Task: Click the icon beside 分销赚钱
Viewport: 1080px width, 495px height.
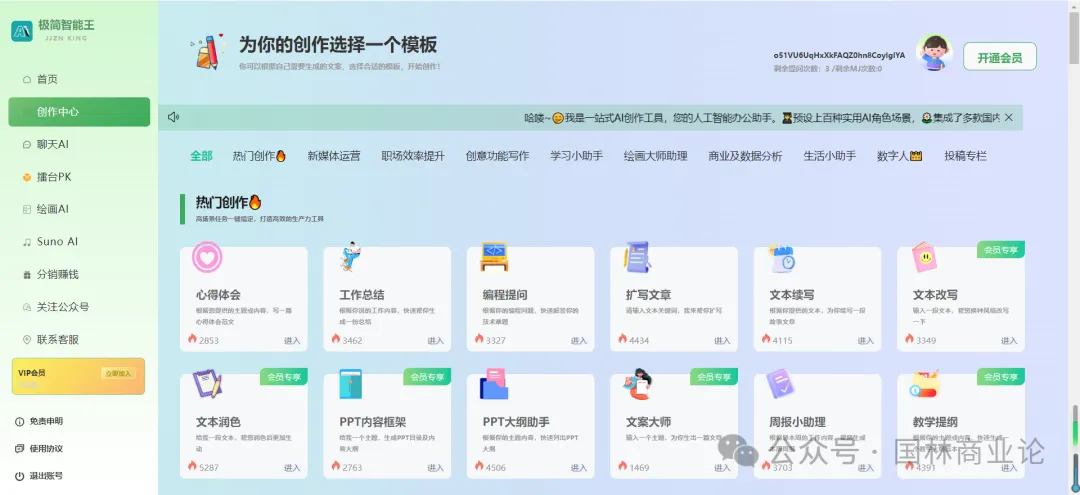Action: pyautogui.click(x=27, y=275)
